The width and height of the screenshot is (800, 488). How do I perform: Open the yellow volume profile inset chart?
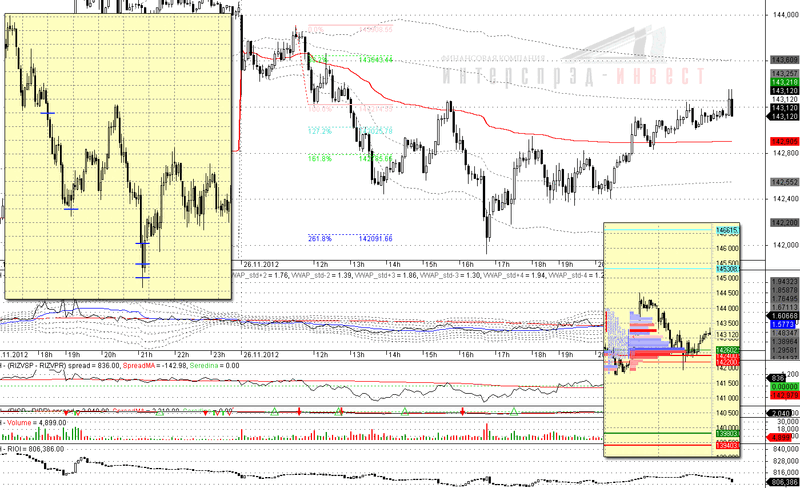671,339
